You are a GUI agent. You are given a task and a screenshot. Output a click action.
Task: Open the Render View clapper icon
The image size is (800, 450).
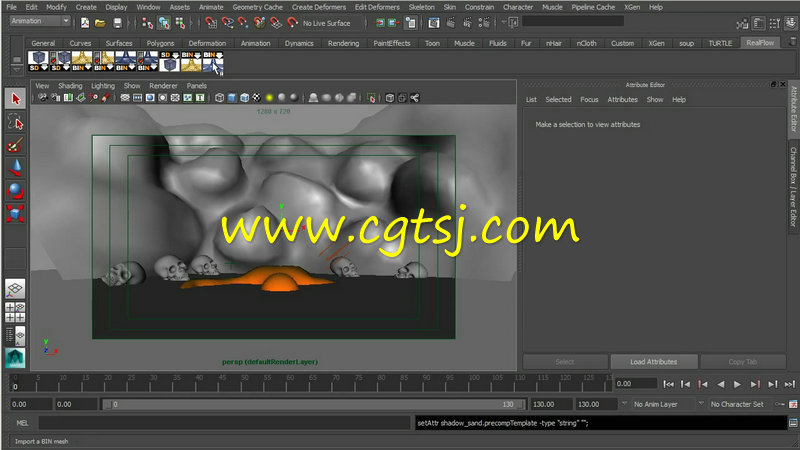pyautogui.click(x=434, y=23)
